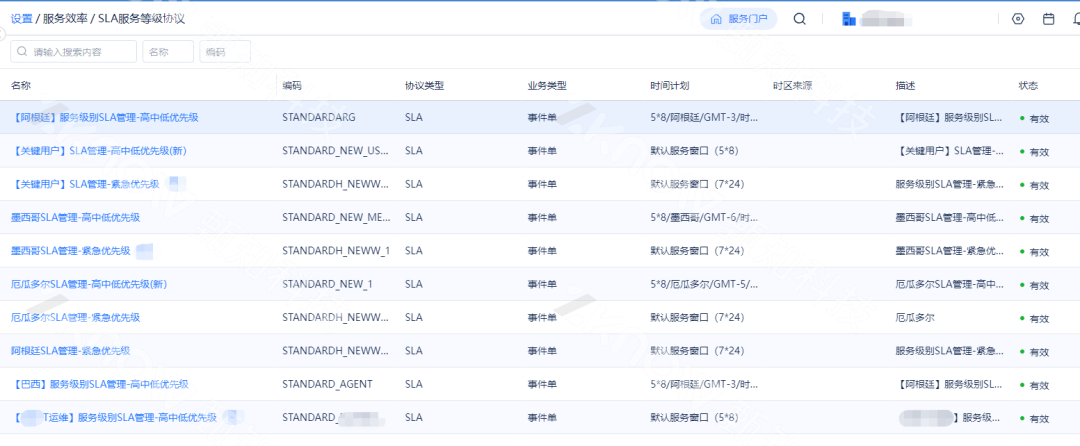This screenshot has width=1080, height=446.
Task: Open 【关键用户】SLA管理-高中低优先级(新) entry
Action: point(99,151)
